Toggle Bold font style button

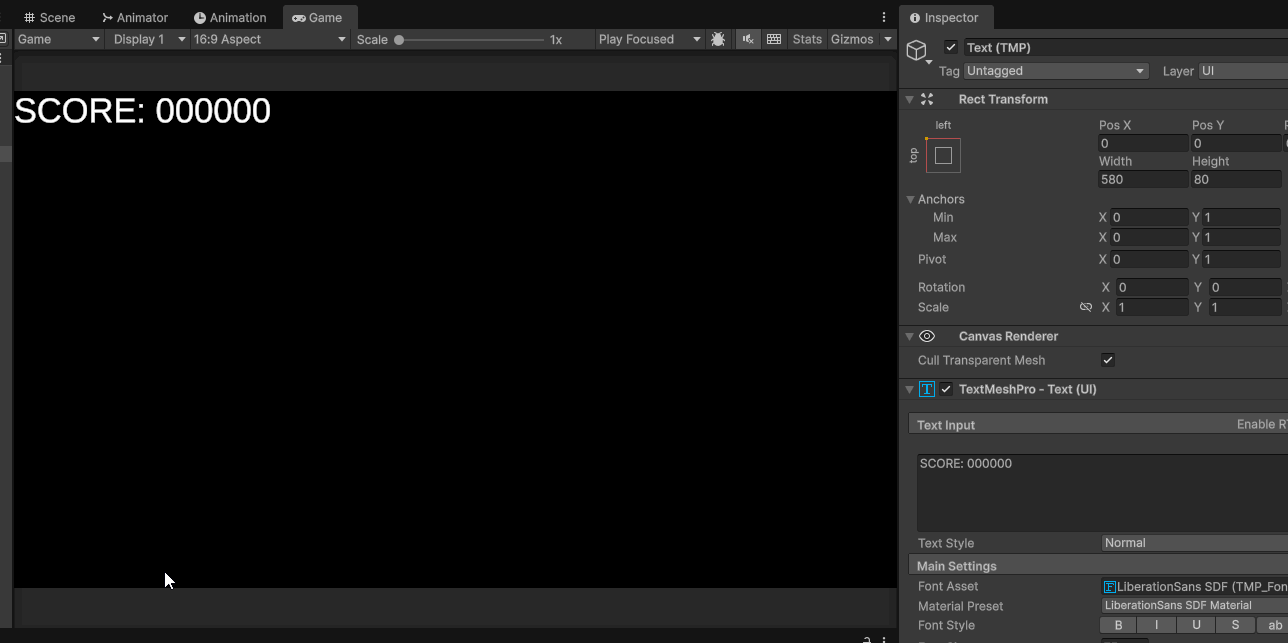(1118, 625)
